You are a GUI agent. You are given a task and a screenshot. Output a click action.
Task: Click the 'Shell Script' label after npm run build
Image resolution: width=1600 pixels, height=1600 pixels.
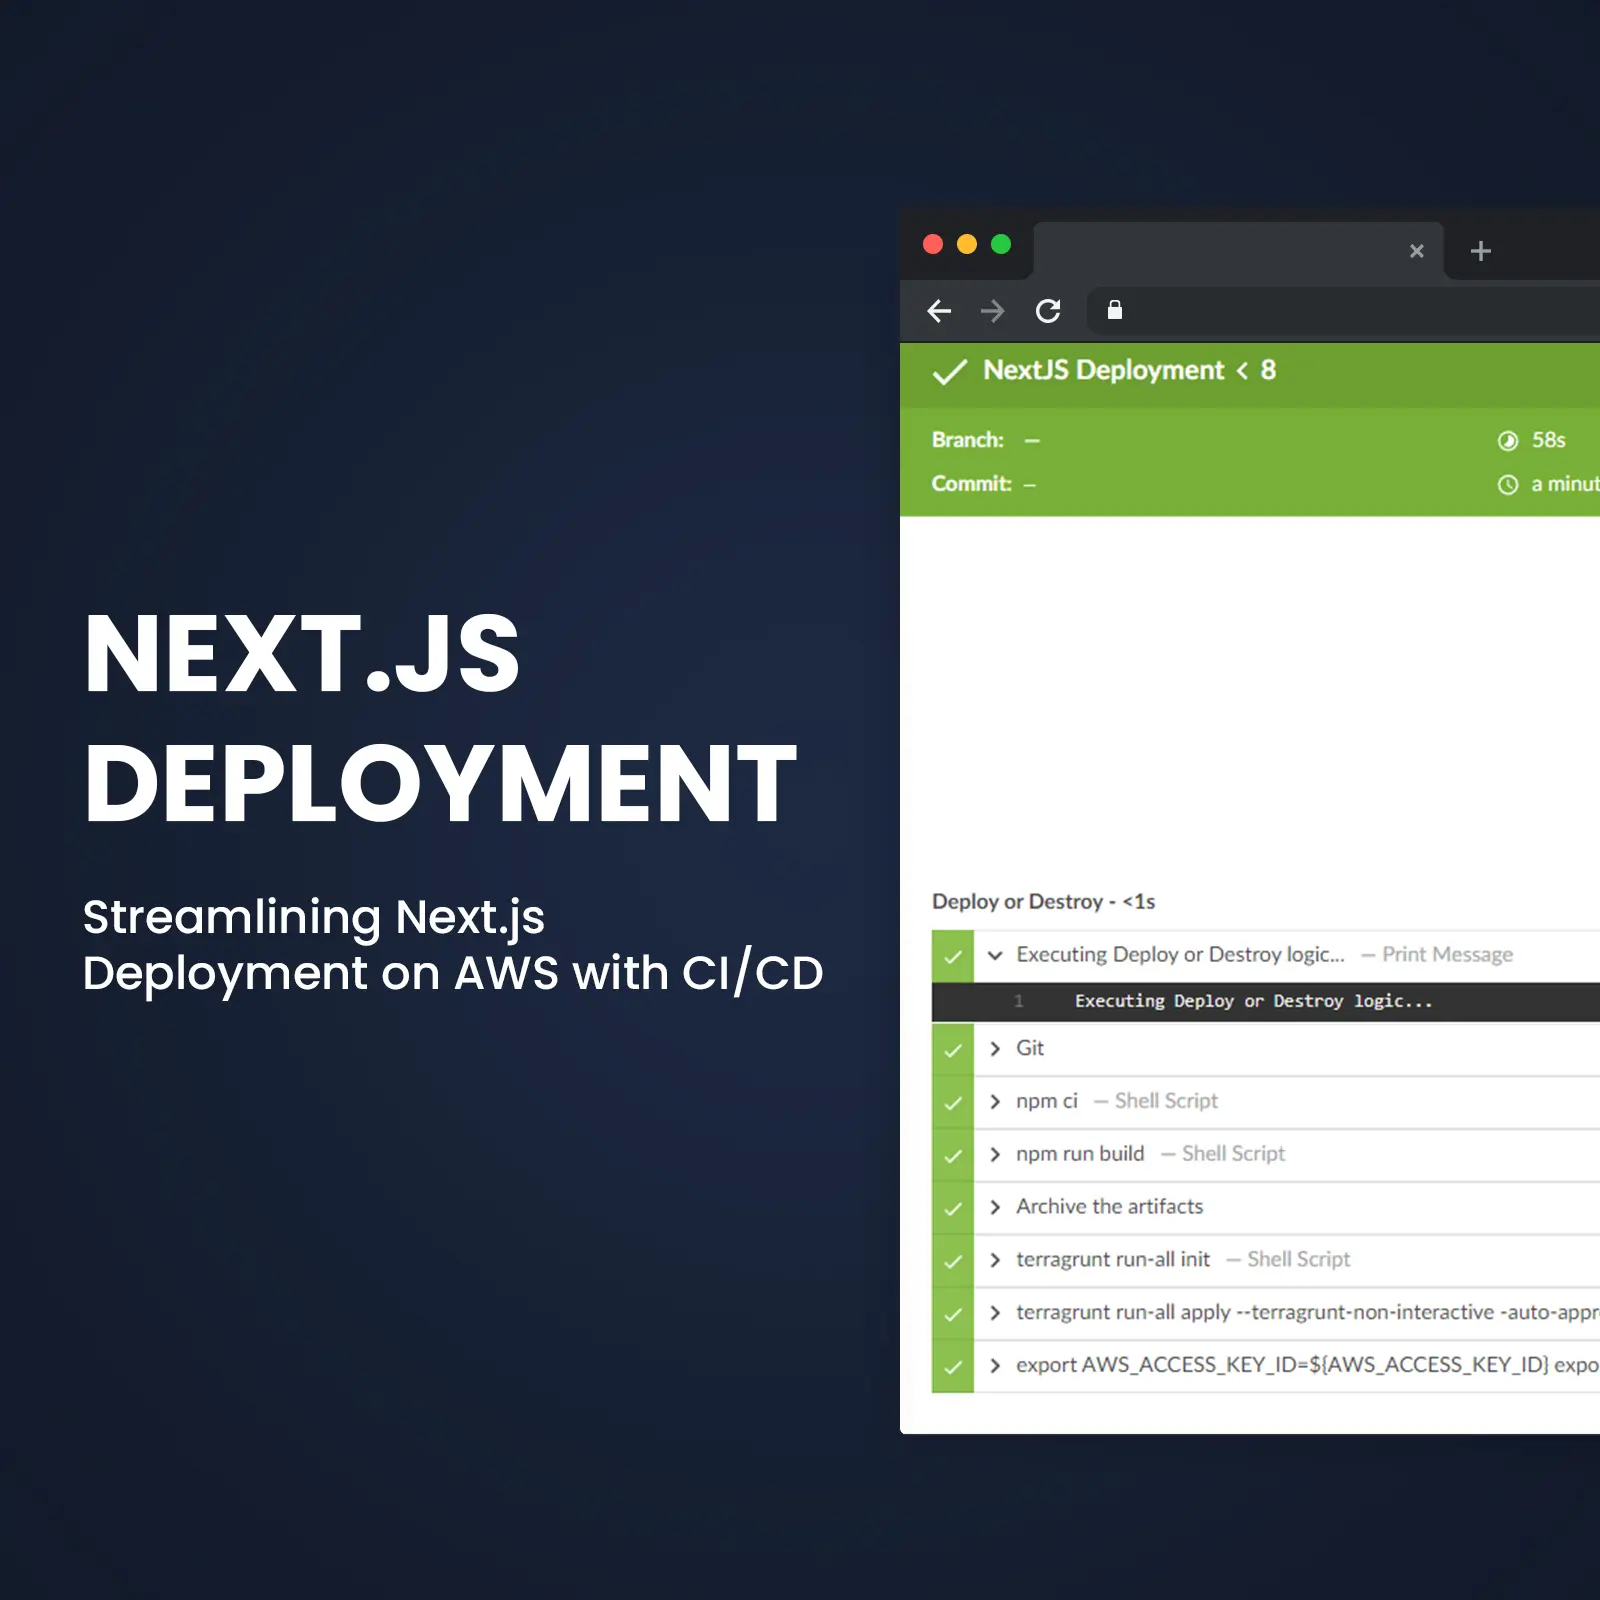click(1233, 1154)
